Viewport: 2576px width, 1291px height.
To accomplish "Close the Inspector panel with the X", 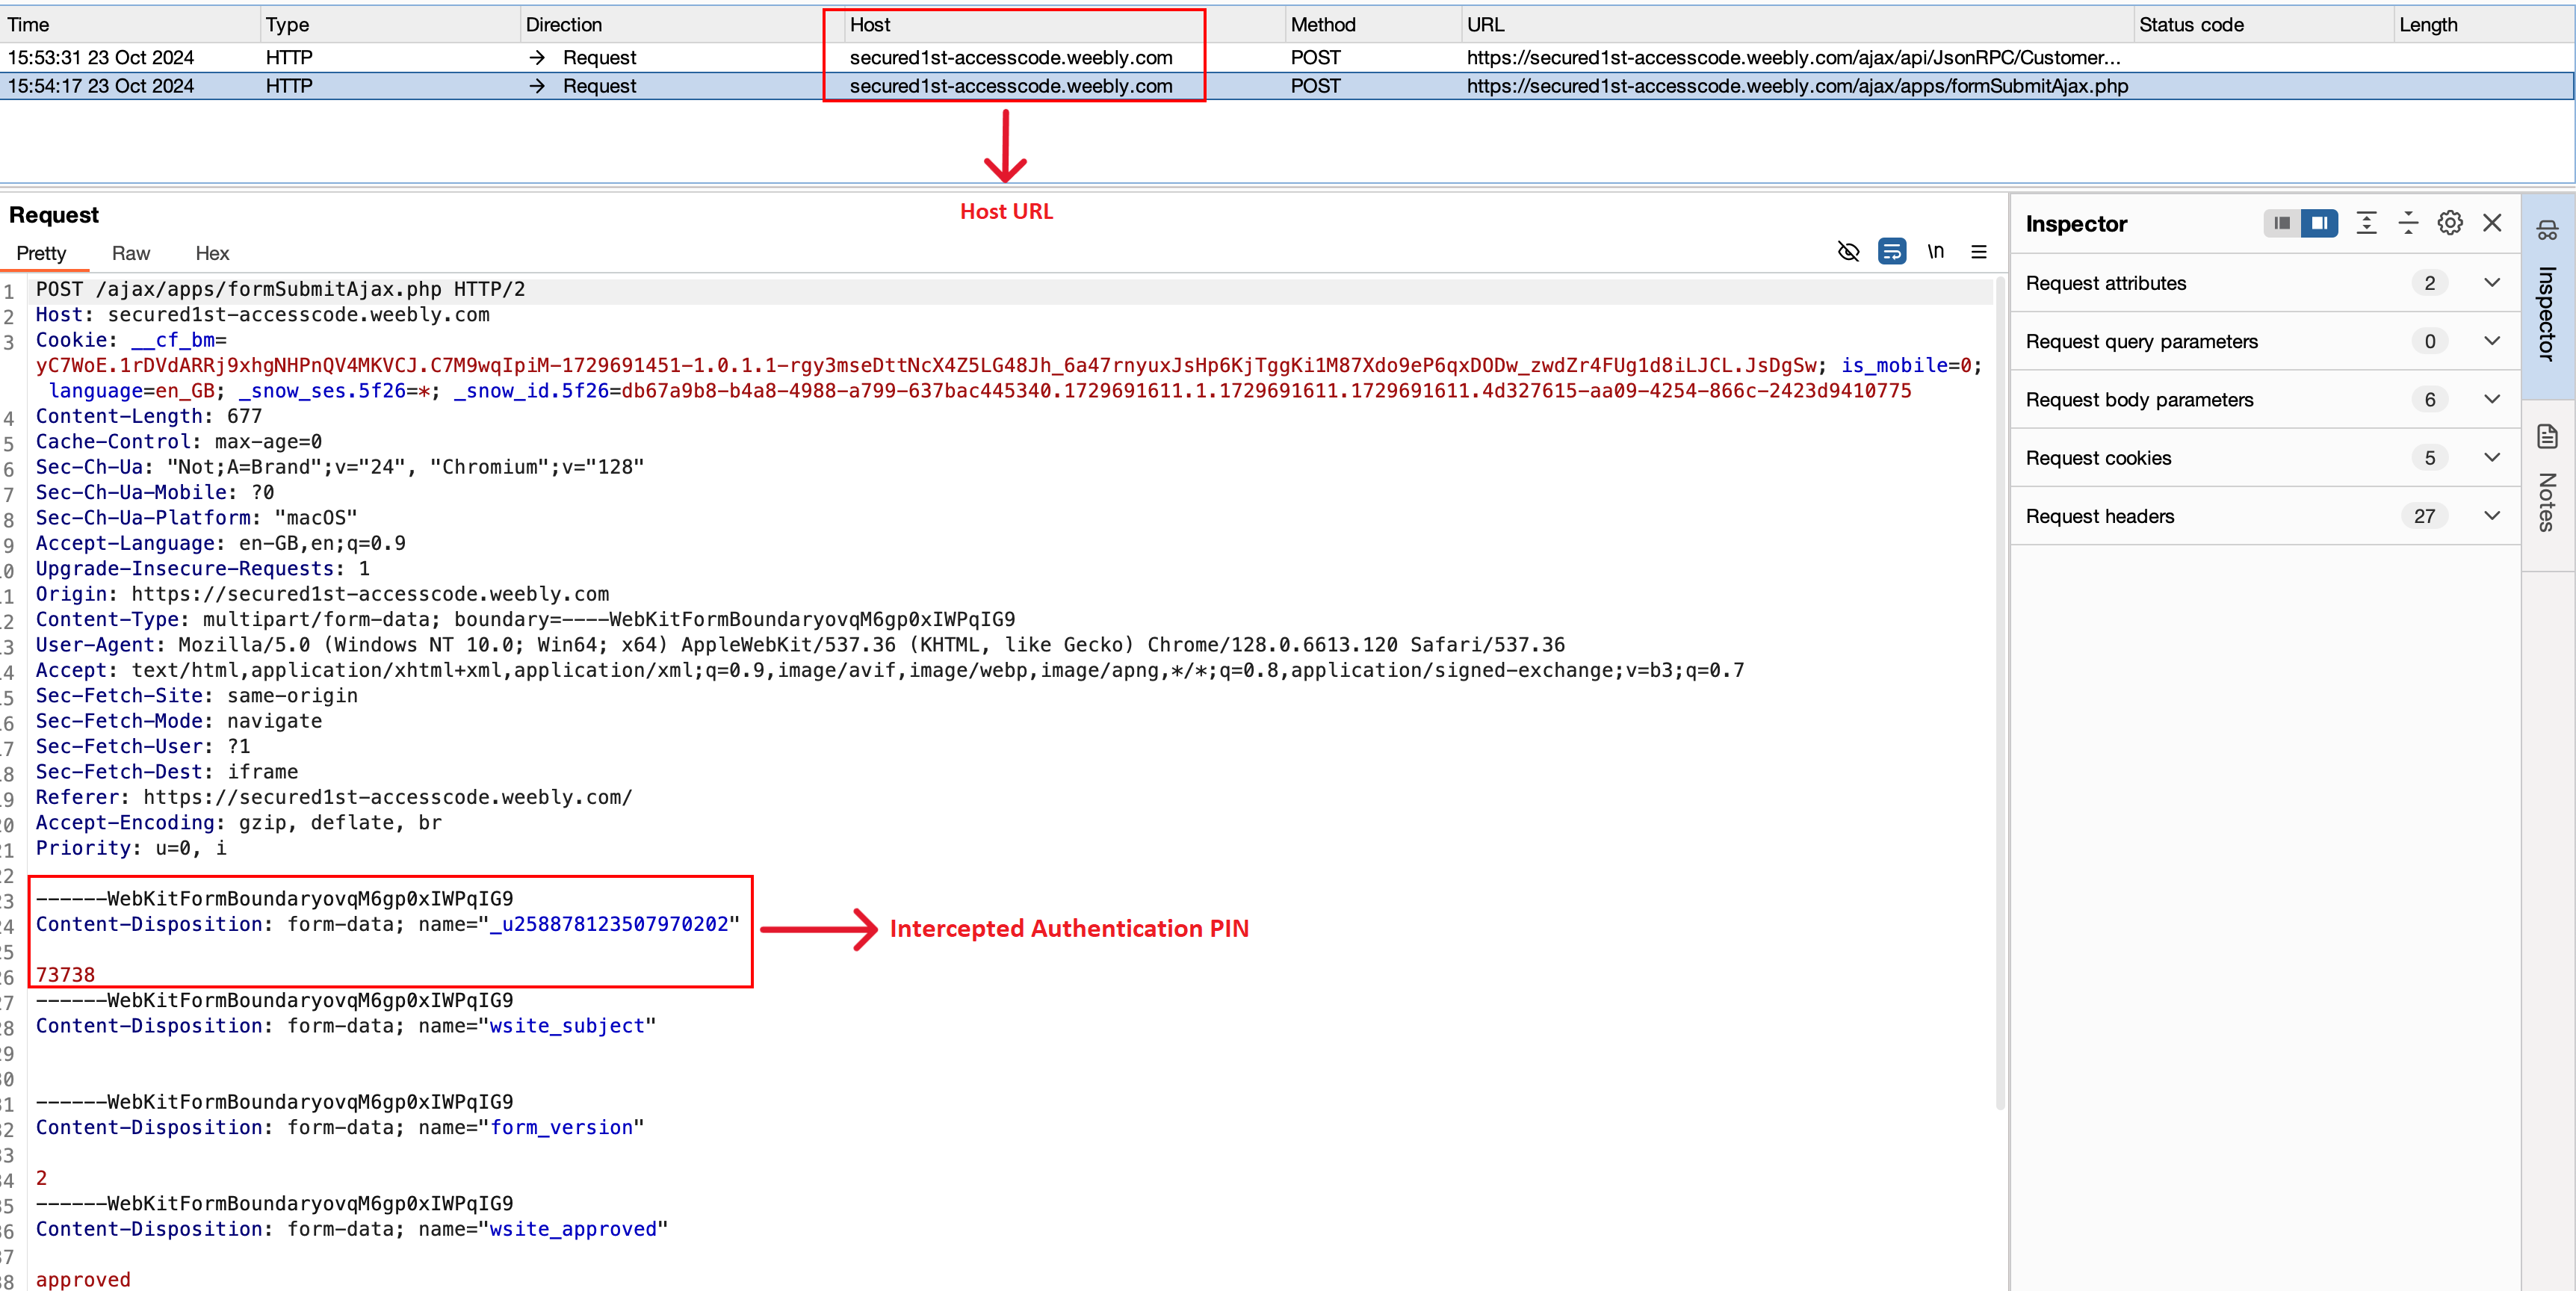I will pos(2492,222).
